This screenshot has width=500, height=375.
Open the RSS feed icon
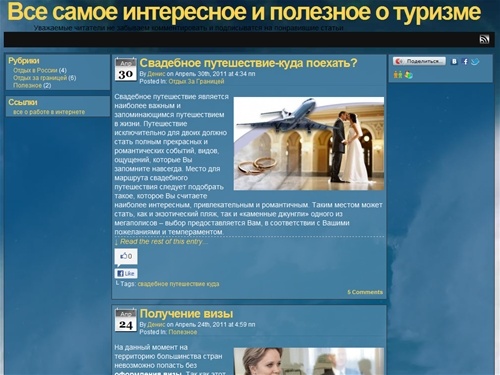(484, 39)
